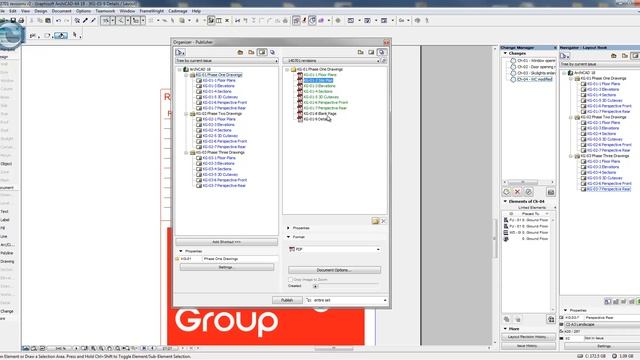Click the slider handle under 'Only image to Zoom'
The image size is (640, 360).
(315, 286)
